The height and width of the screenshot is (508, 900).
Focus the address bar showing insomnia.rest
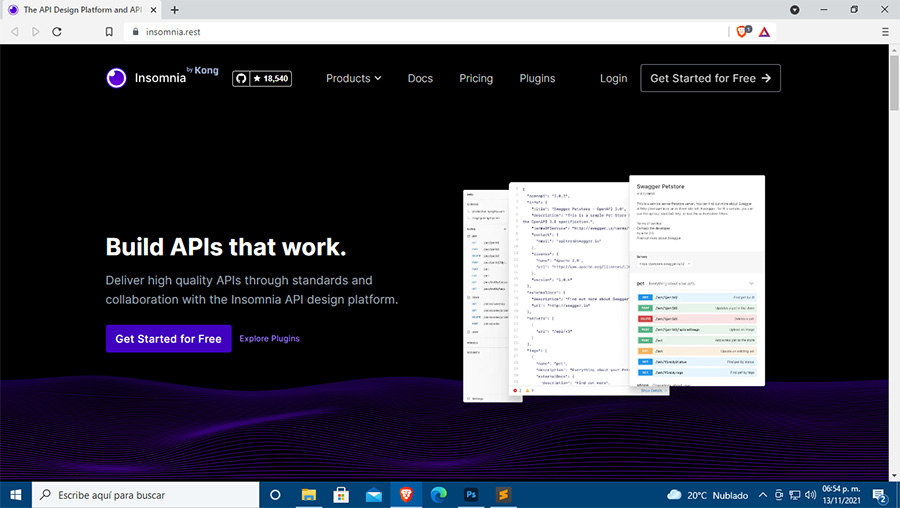[400, 32]
